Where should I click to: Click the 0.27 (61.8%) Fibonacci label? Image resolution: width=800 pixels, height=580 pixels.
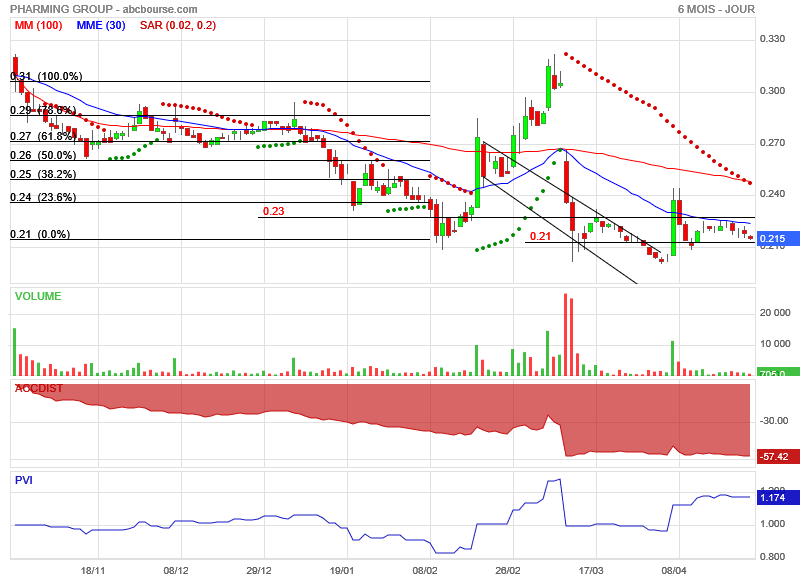point(43,136)
